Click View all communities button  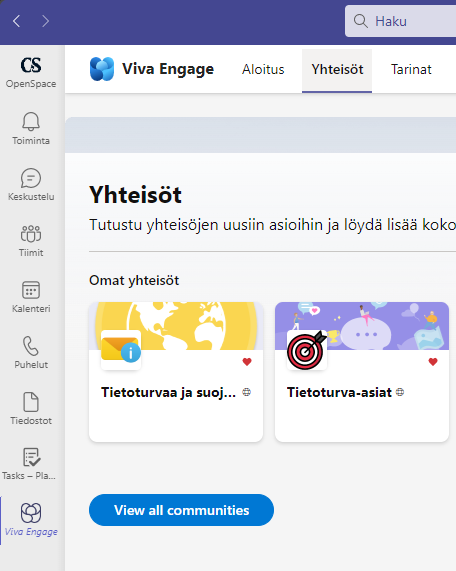(x=181, y=510)
